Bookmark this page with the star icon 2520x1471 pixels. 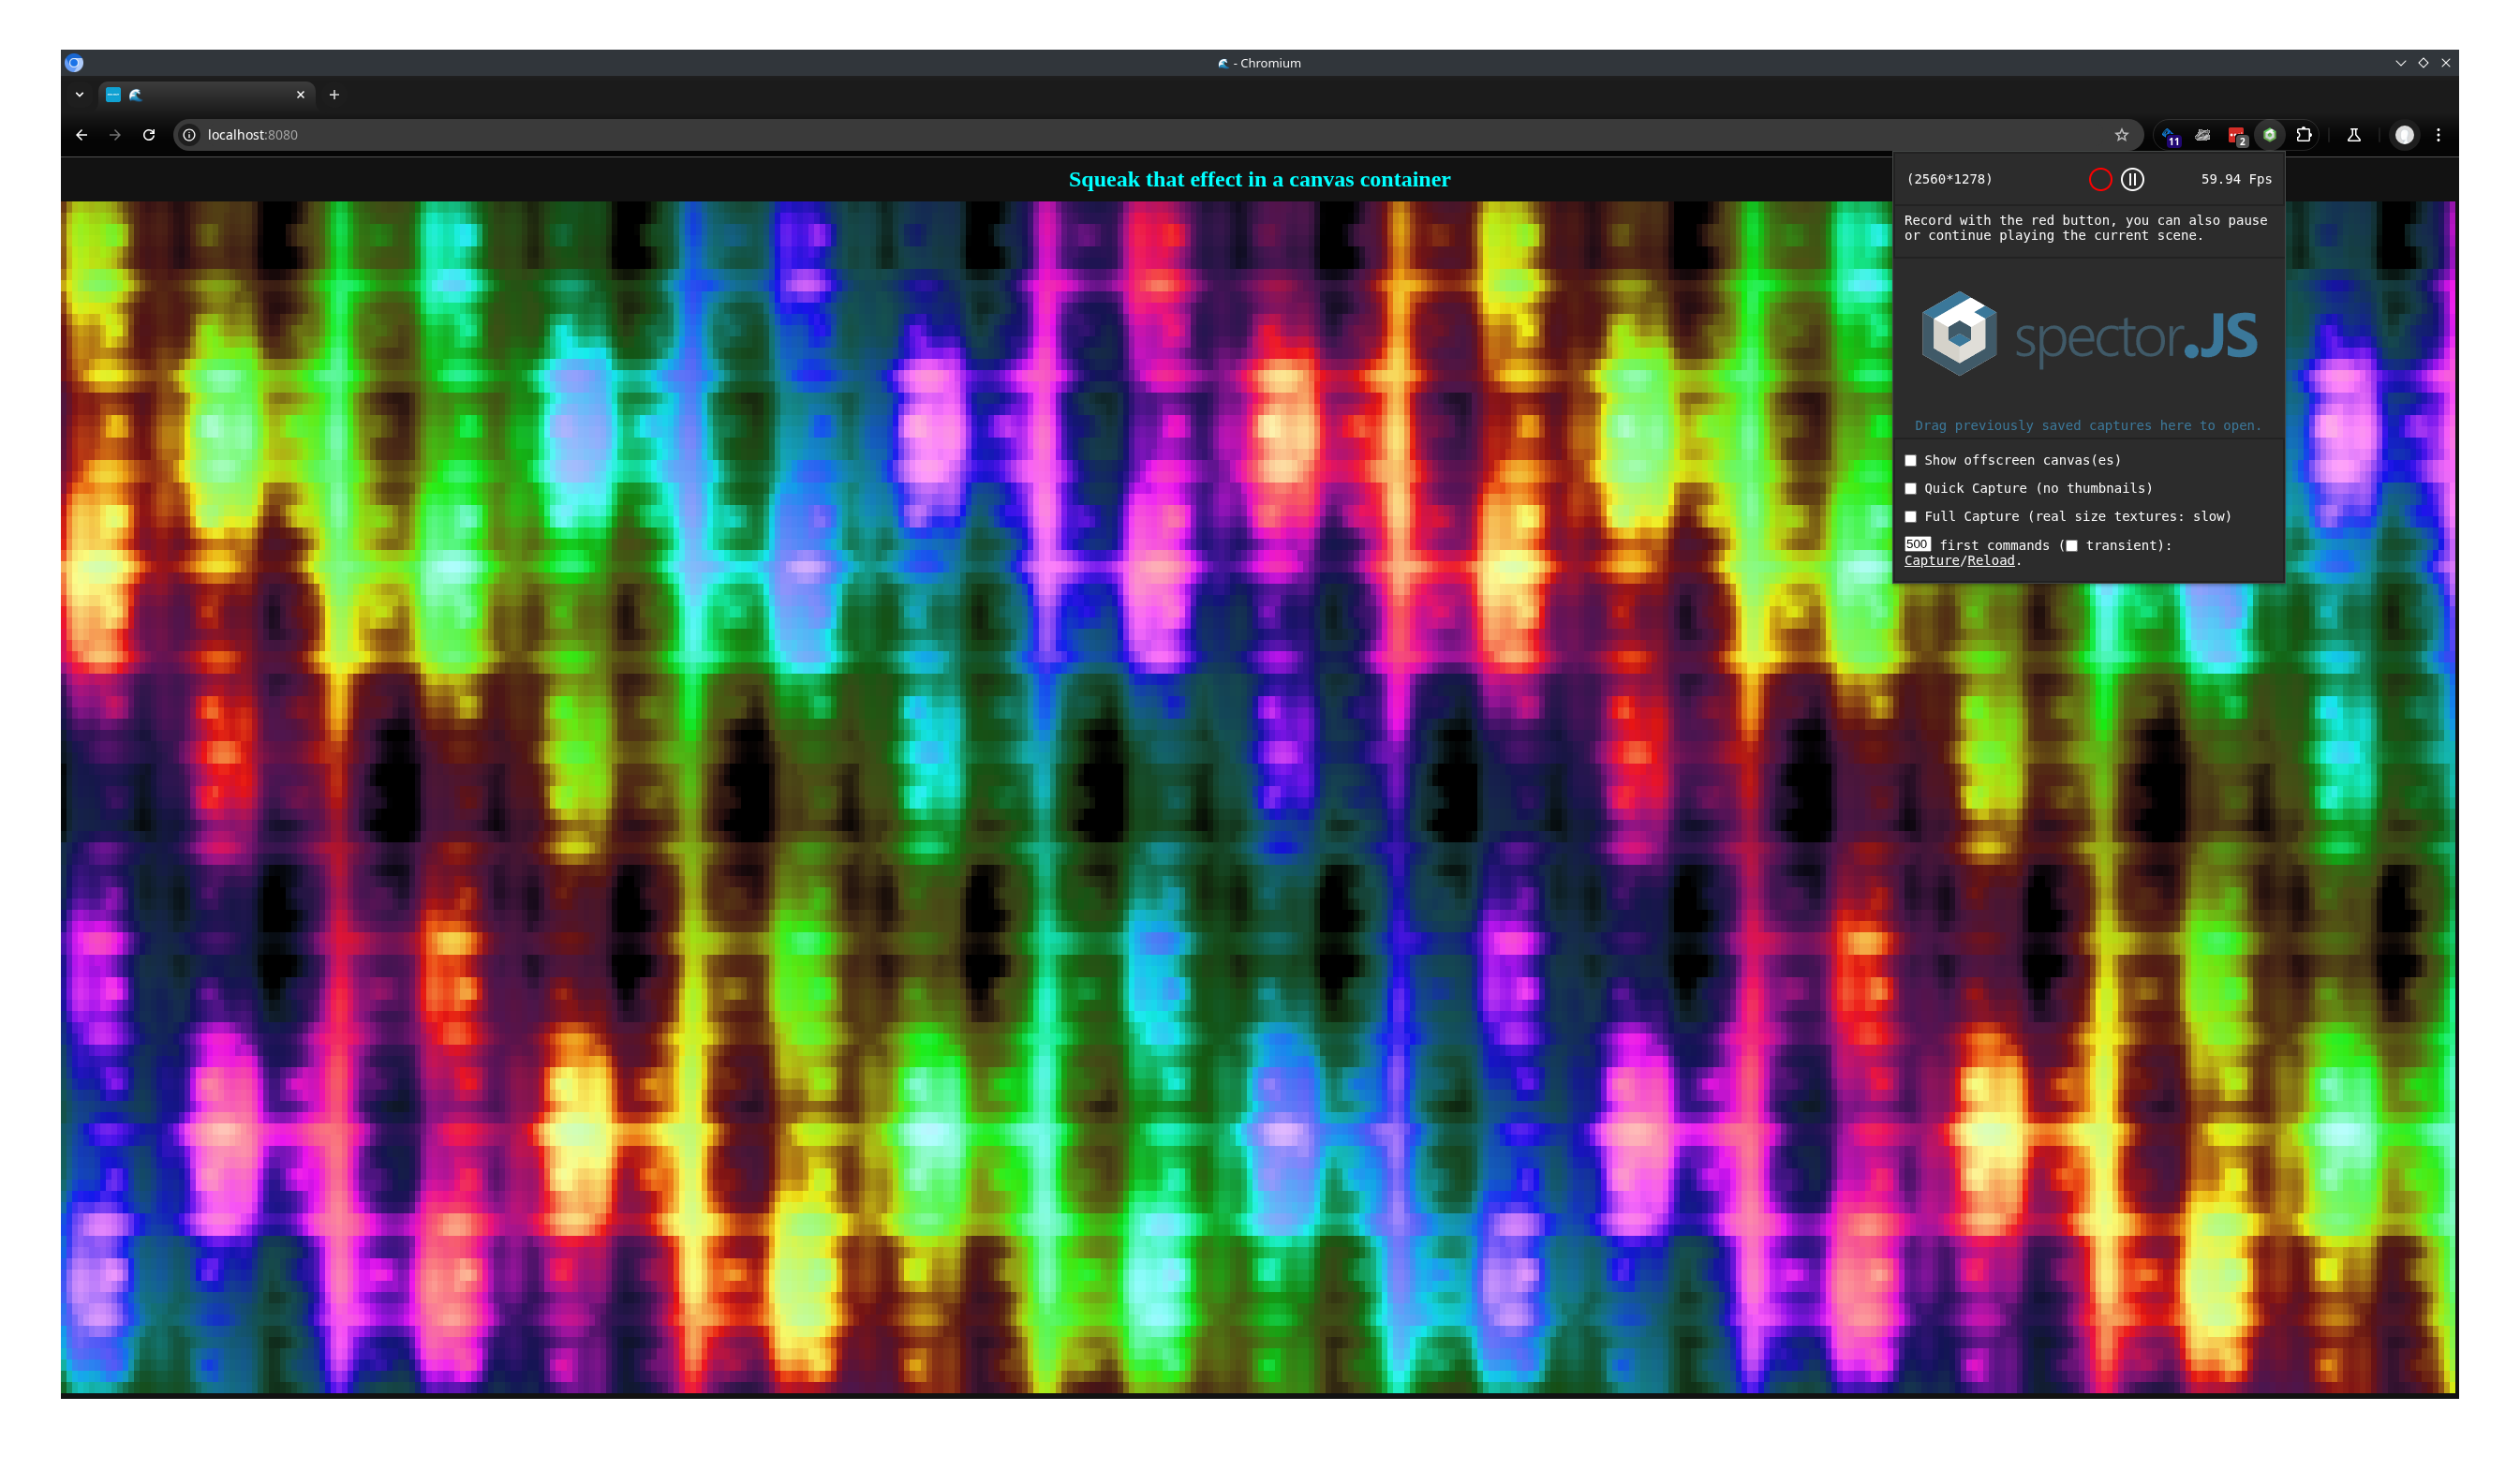click(x=2121, y=135)
